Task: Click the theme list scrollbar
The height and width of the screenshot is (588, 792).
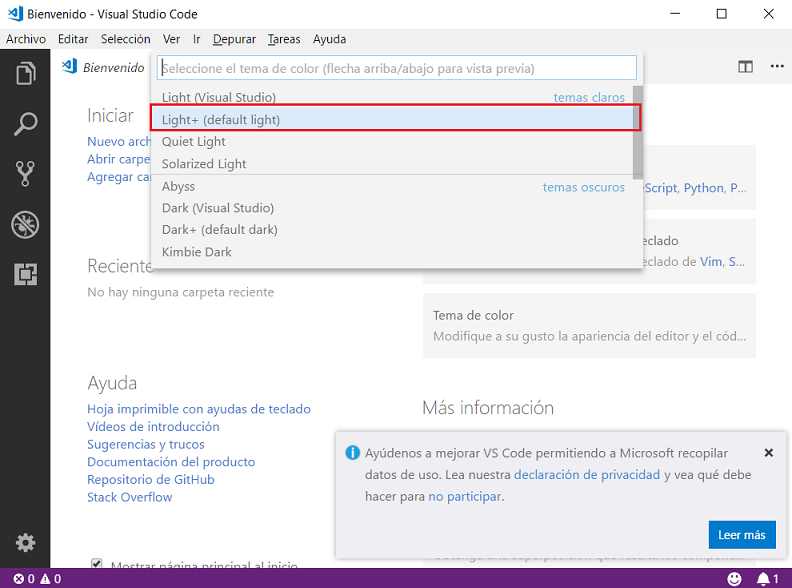Action: point(638,132)
